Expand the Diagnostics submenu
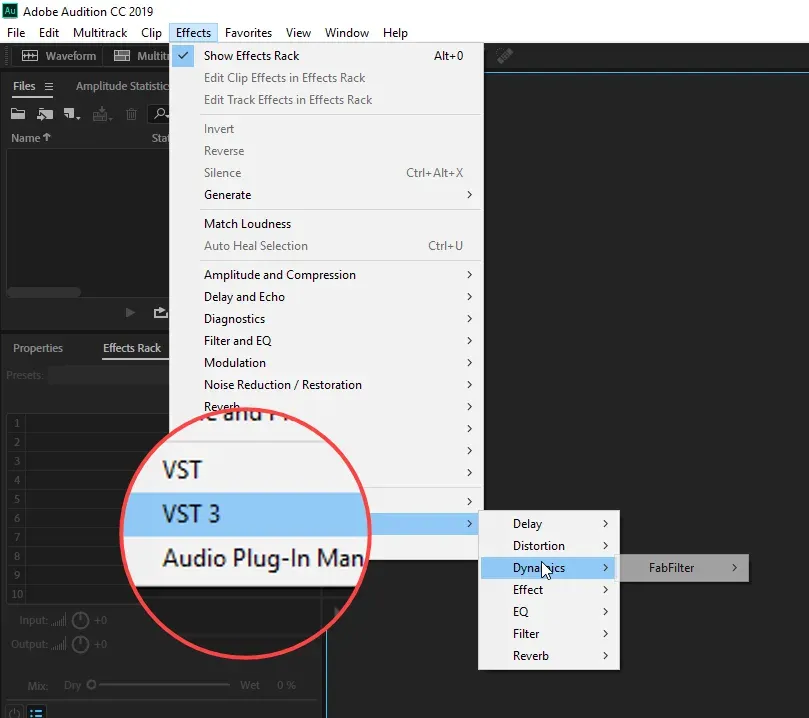 326,319
